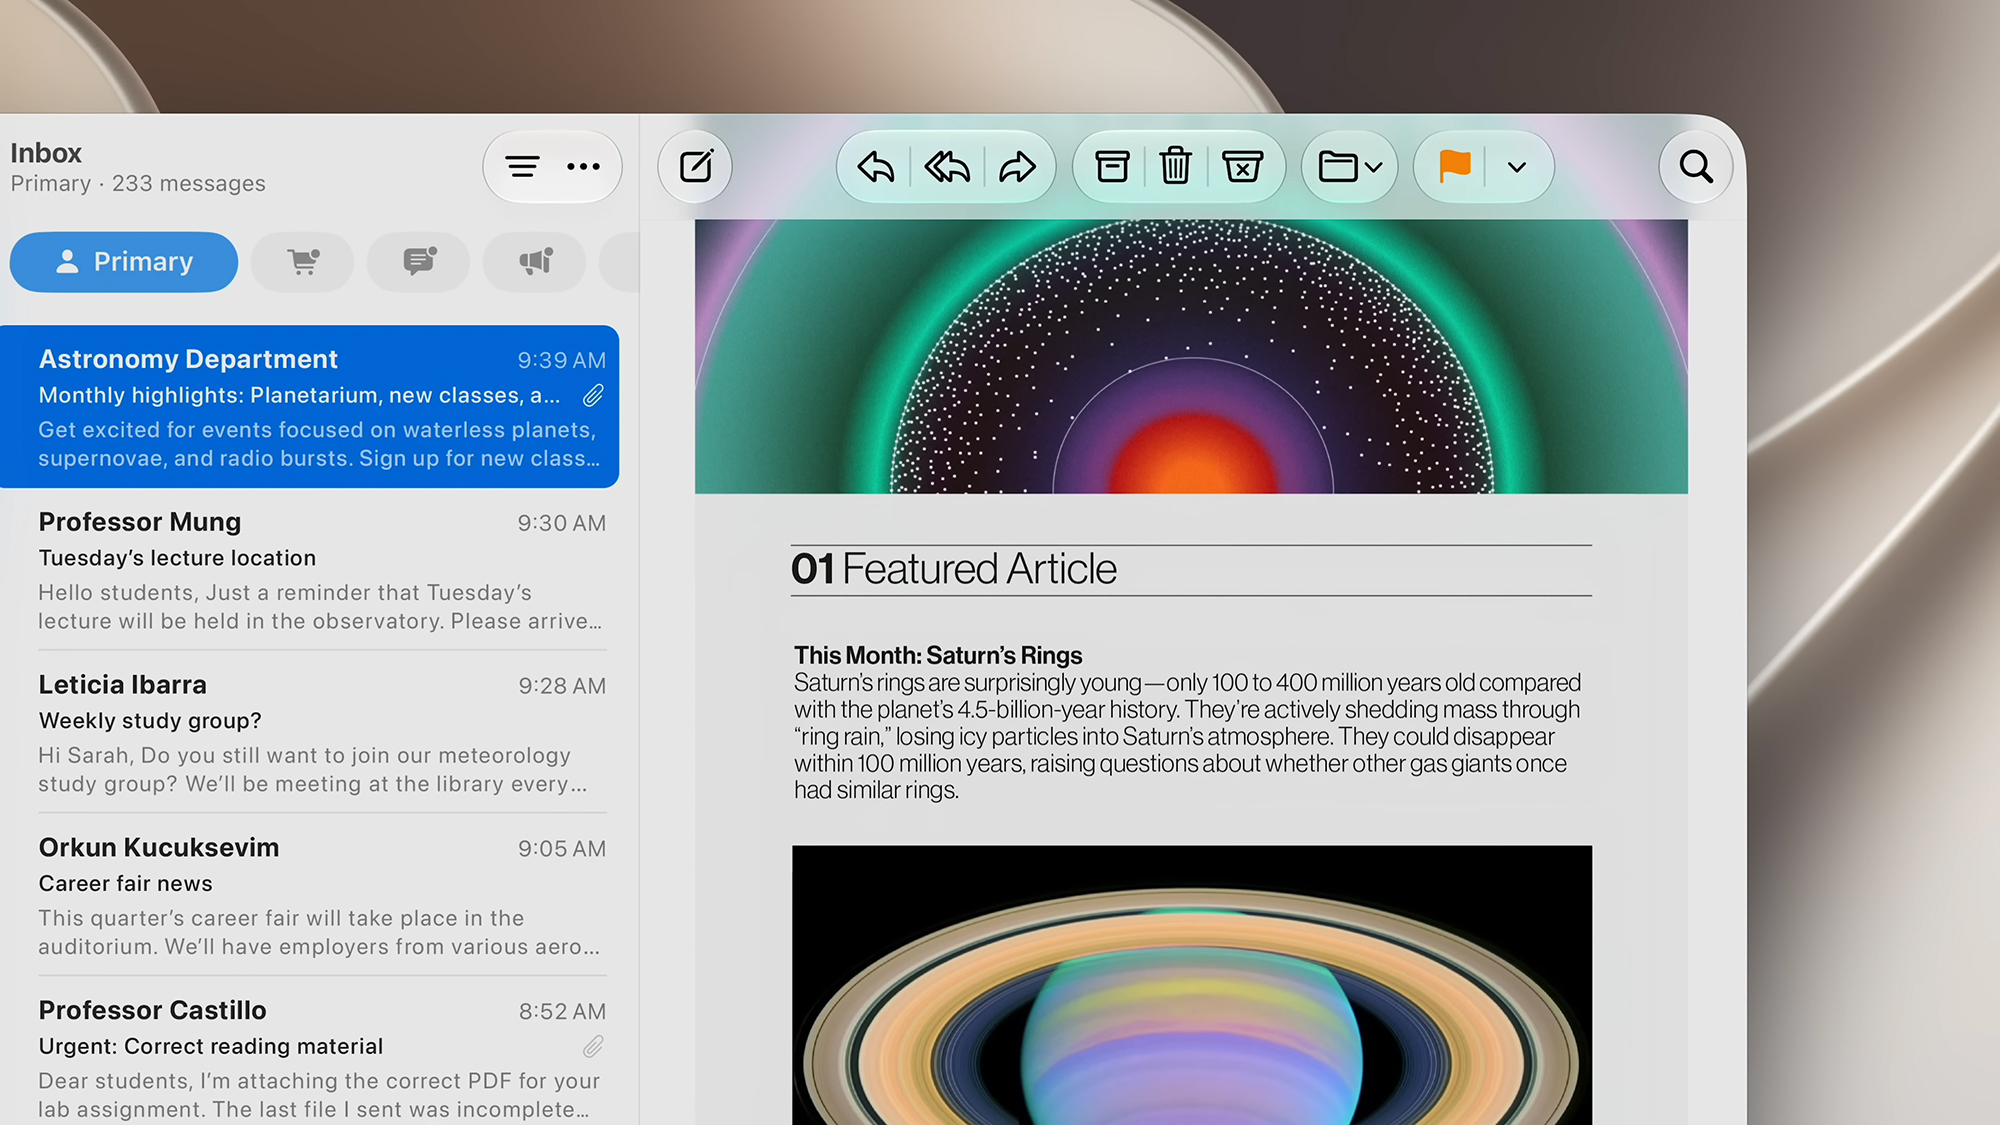This screenshot has width=2000, height=1125.
Task: Open the filter messages button
Action: tap(522, 167)
